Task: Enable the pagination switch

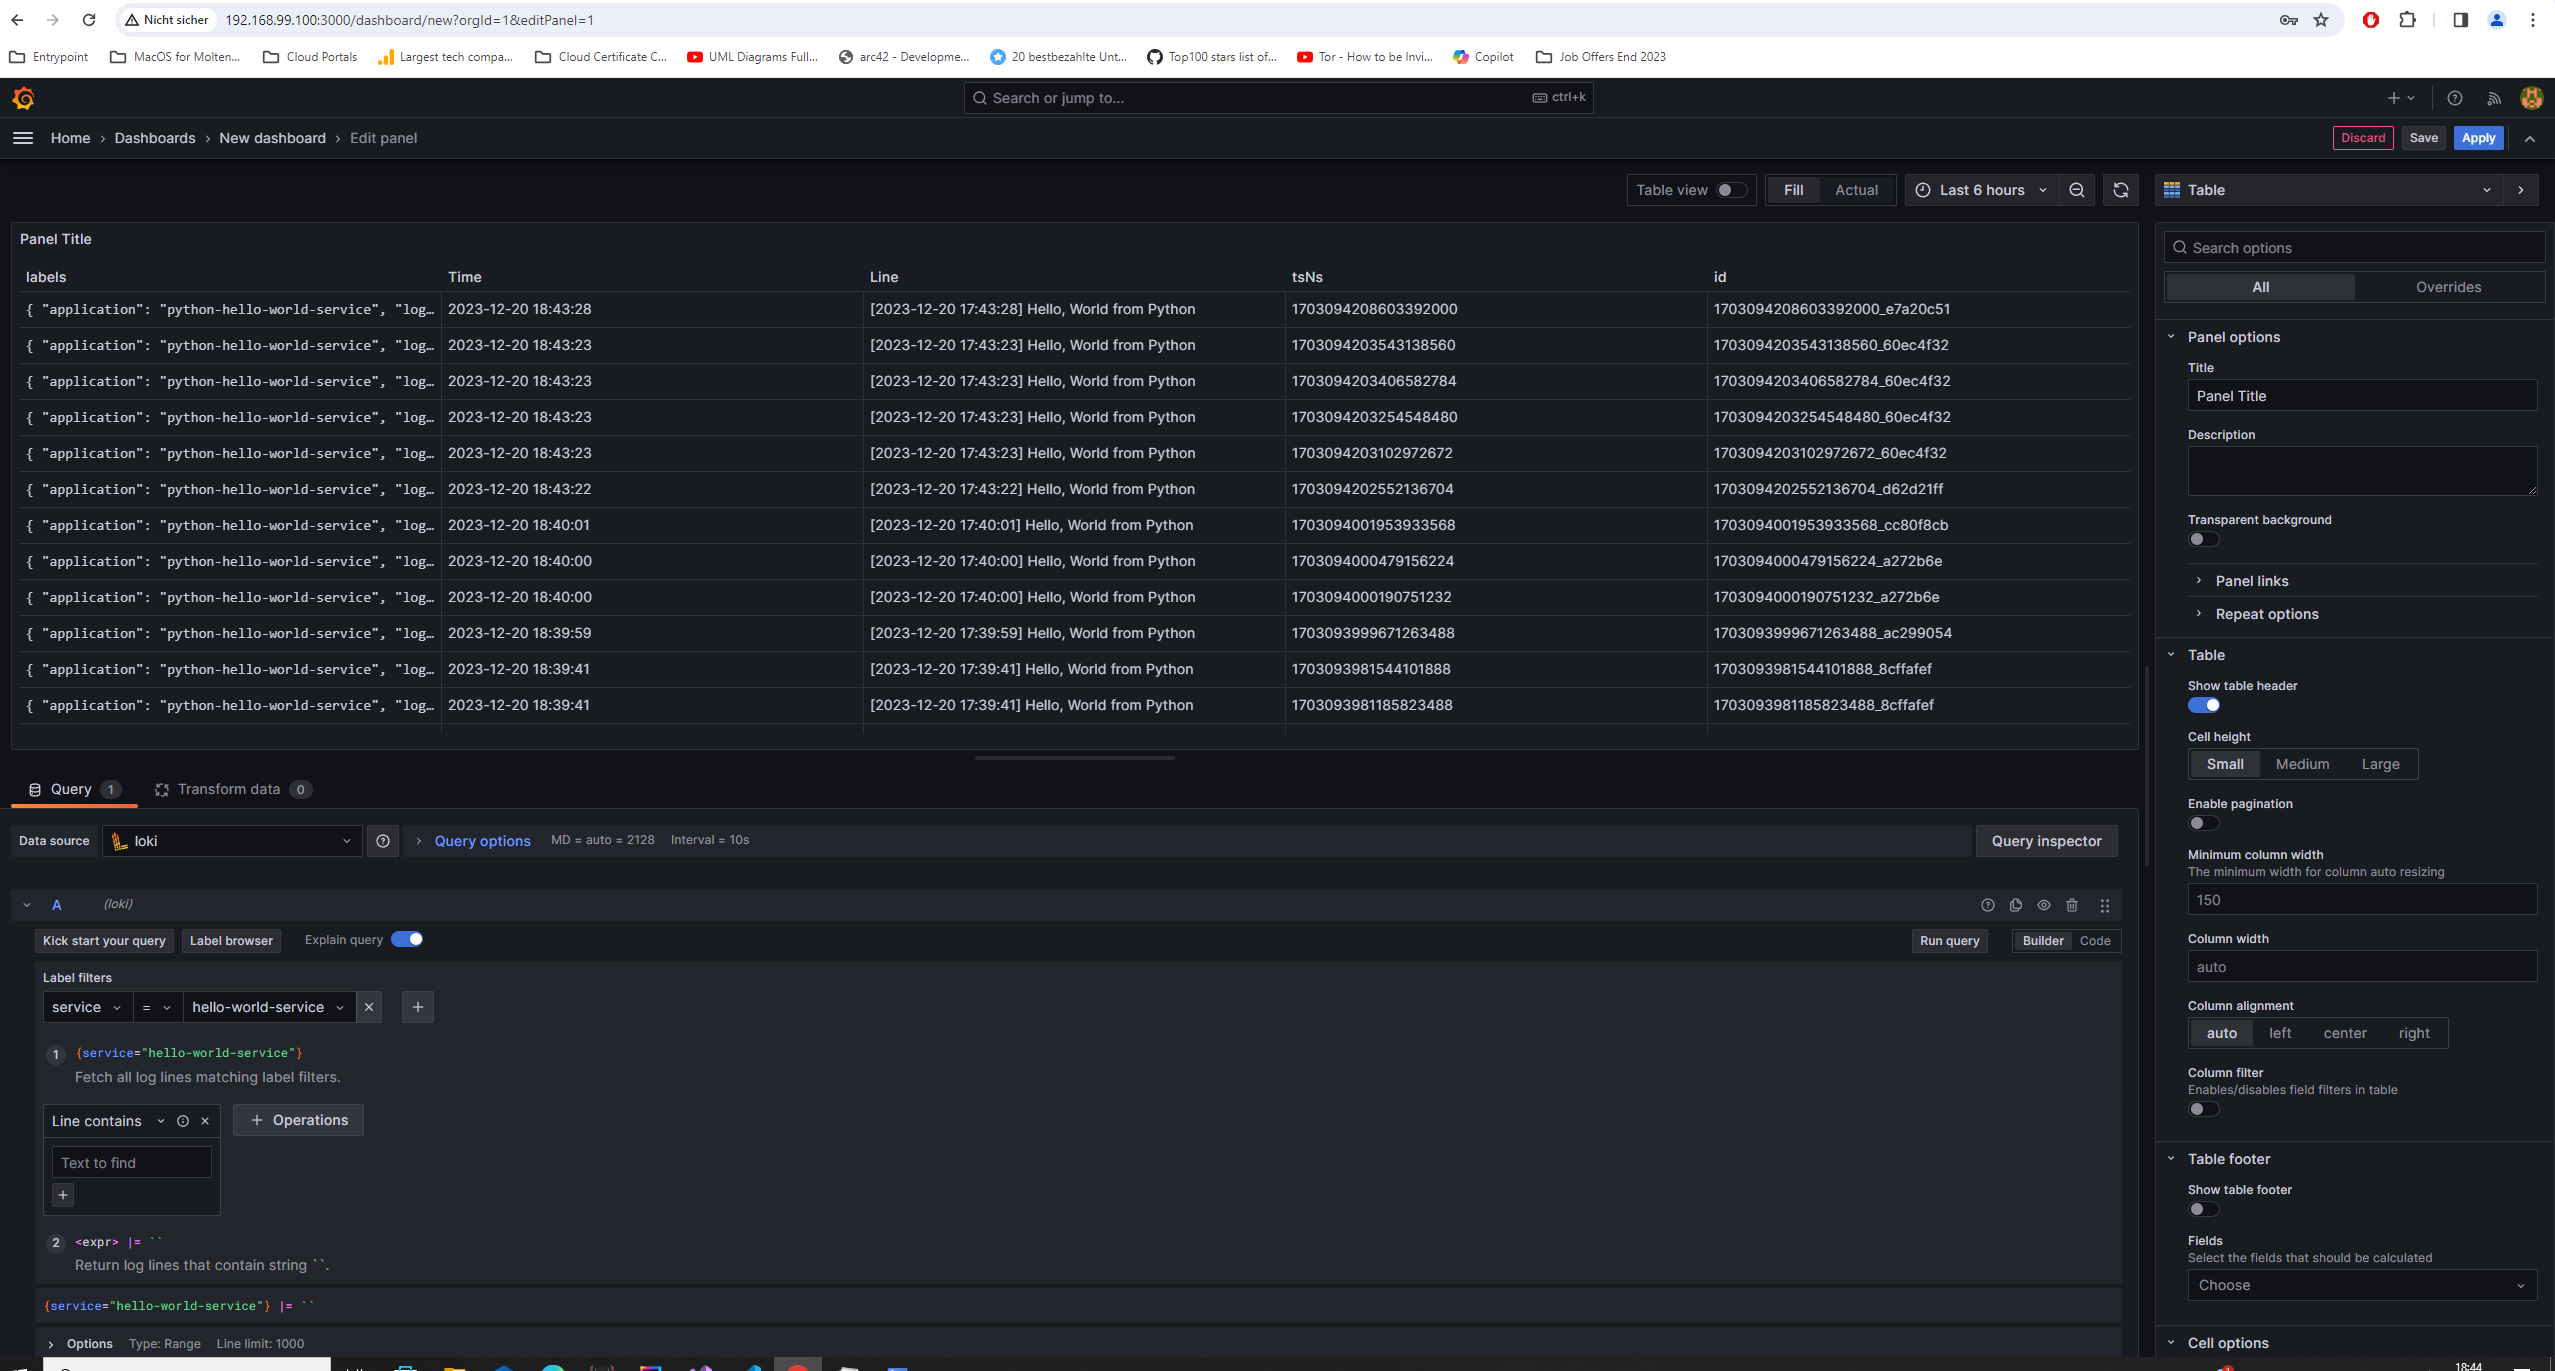Action: click(2203, 823)
